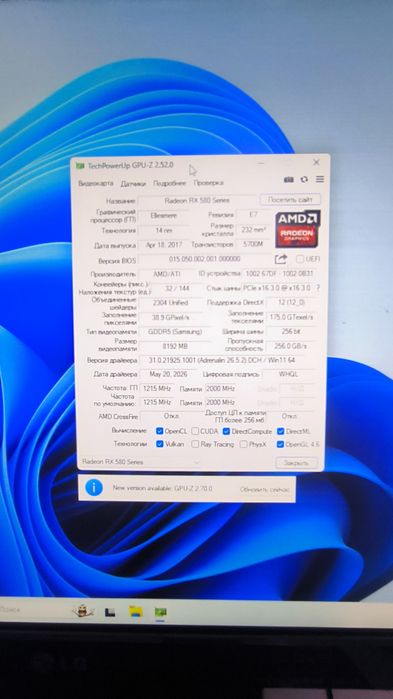Click the Ellesmere GPU field

point(164,215)
